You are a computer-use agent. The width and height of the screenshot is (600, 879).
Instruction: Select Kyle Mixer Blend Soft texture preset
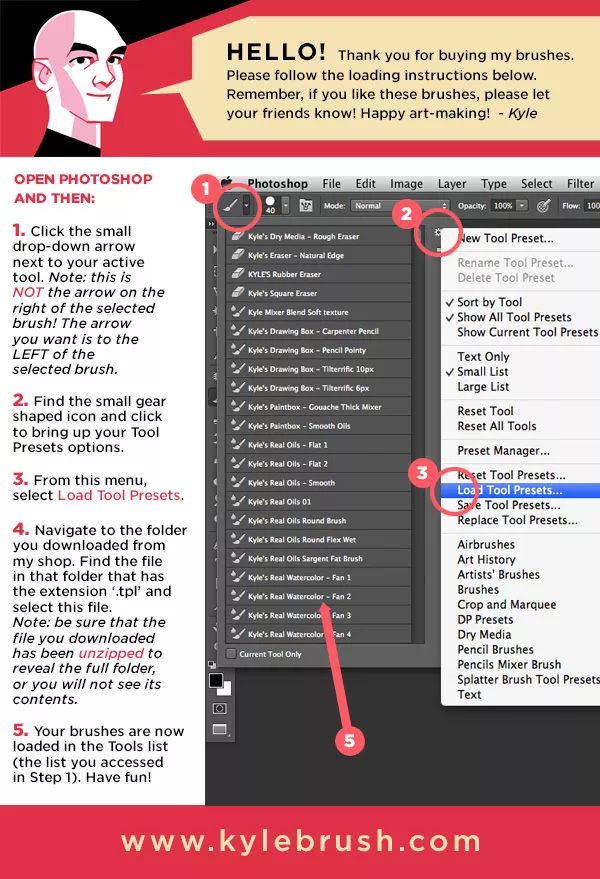click(x=319, y=312)
